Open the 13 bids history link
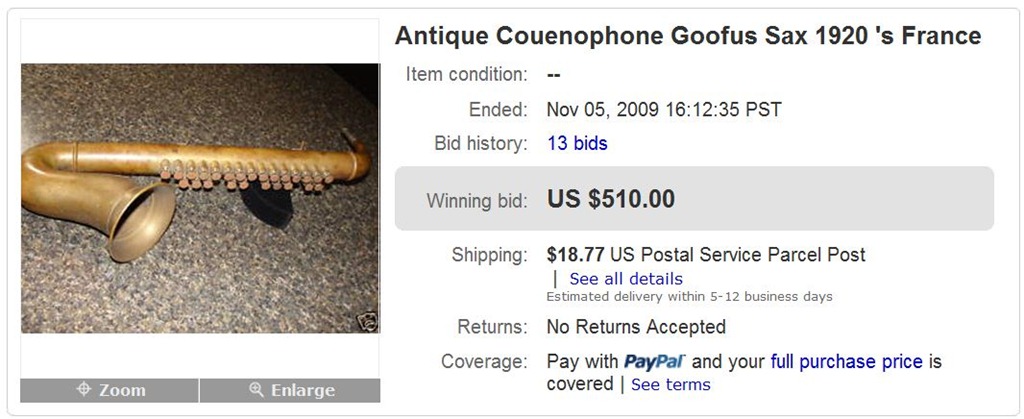Viewport: 1024px width, 419px height. pyautogui.click(x=577, y=143)
